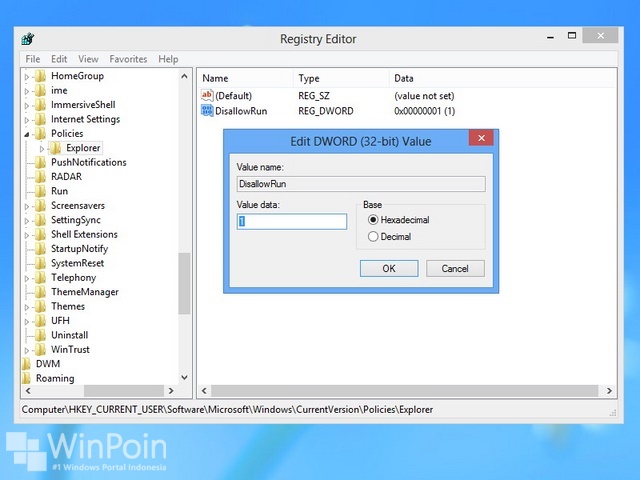Click the WinTrust folder icon
The width and height of the screenshot is (640, 480).
coord(40,349)
